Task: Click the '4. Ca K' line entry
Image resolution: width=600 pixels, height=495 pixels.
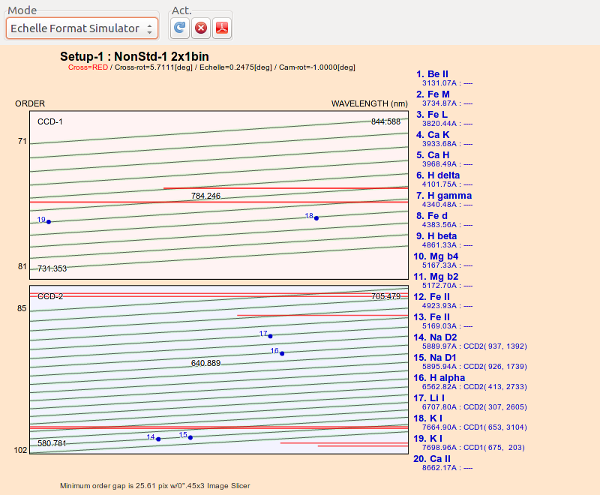Action: click(x=444, y=139)
